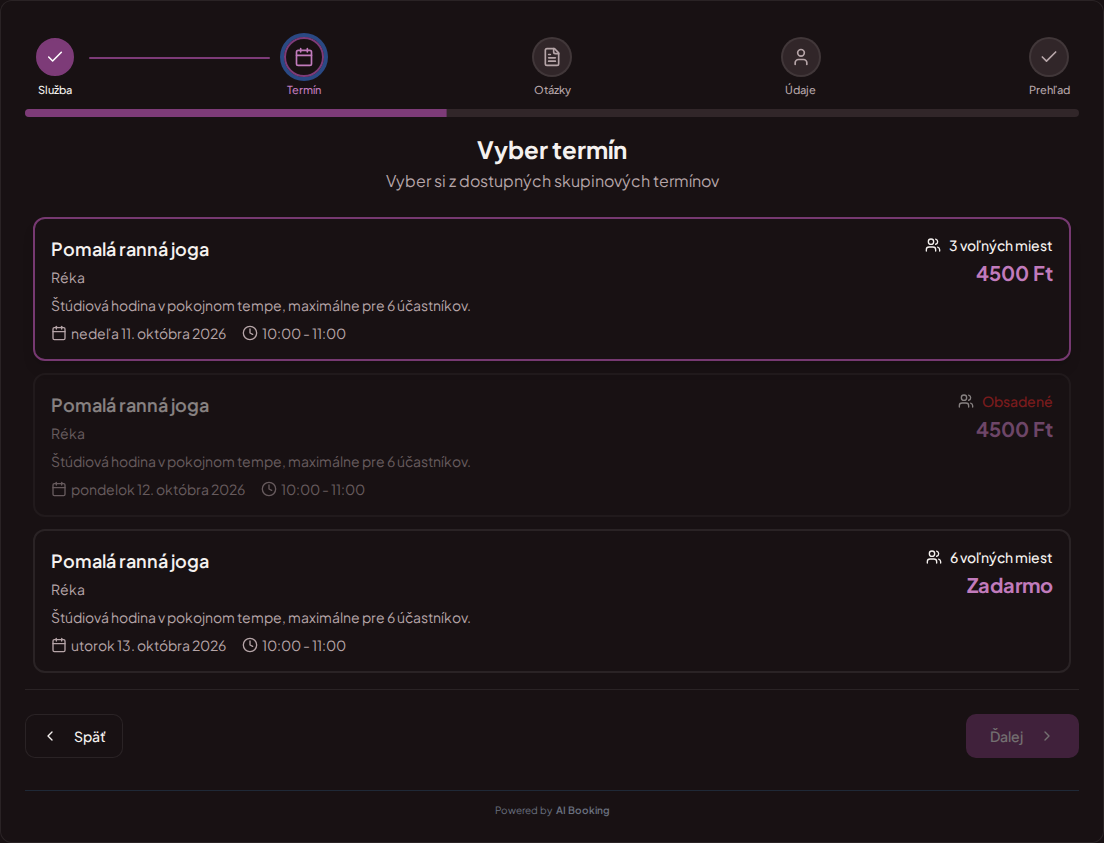This screenshot has height=843, width=1104.
Task: Select the Termín calendar step icon
Action: tap(304, 57)
